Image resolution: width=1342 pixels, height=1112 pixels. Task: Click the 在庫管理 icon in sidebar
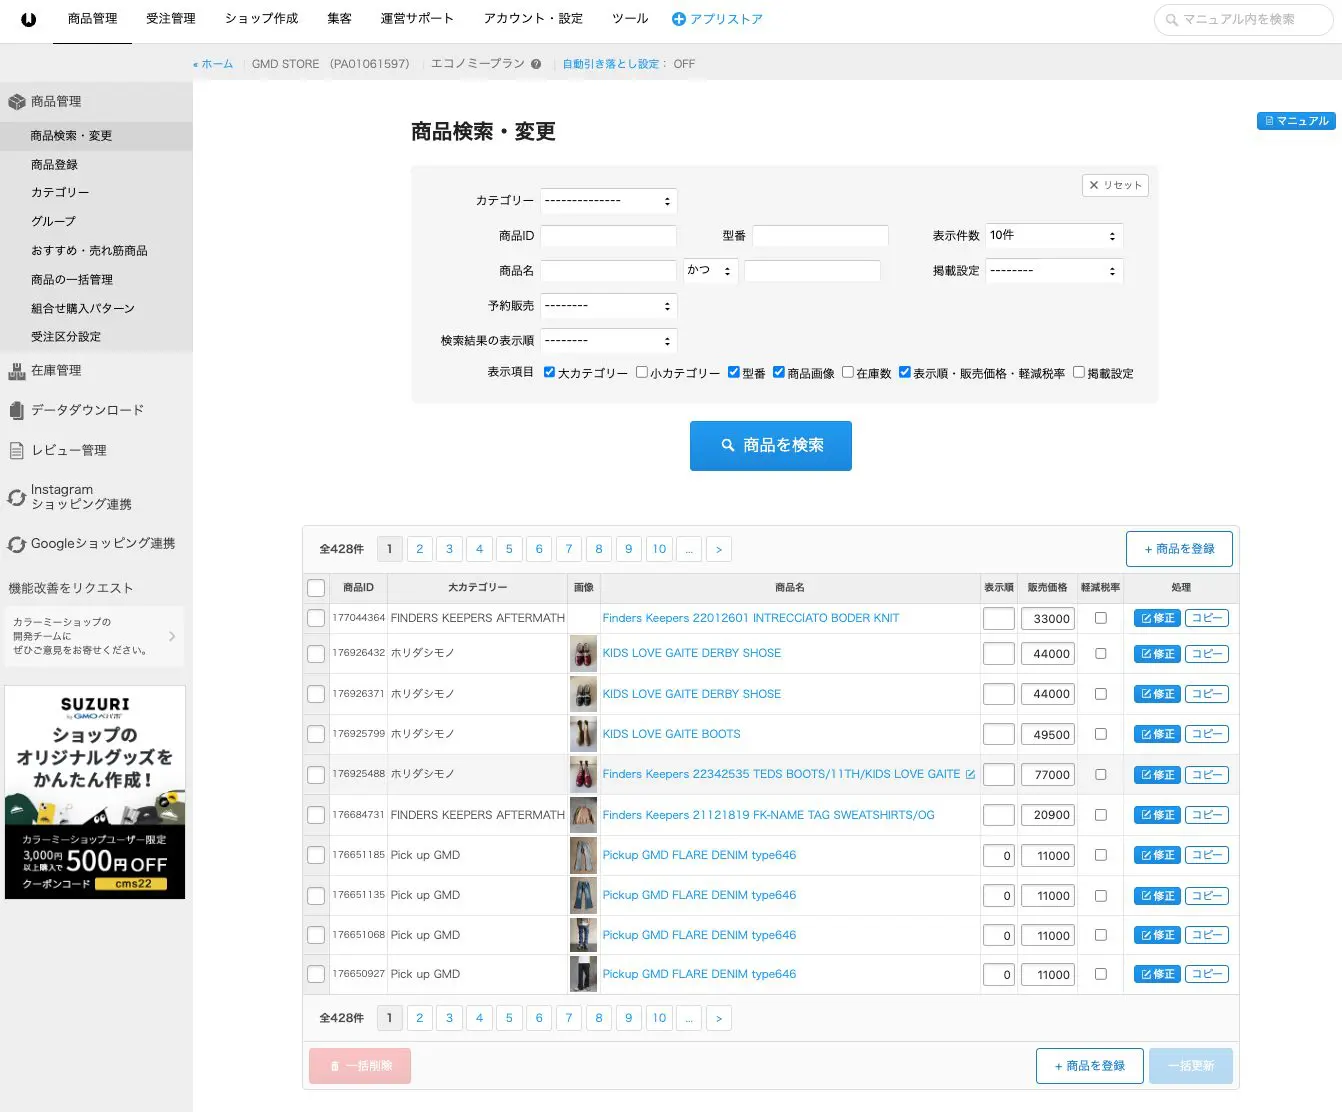coord(16,371)
